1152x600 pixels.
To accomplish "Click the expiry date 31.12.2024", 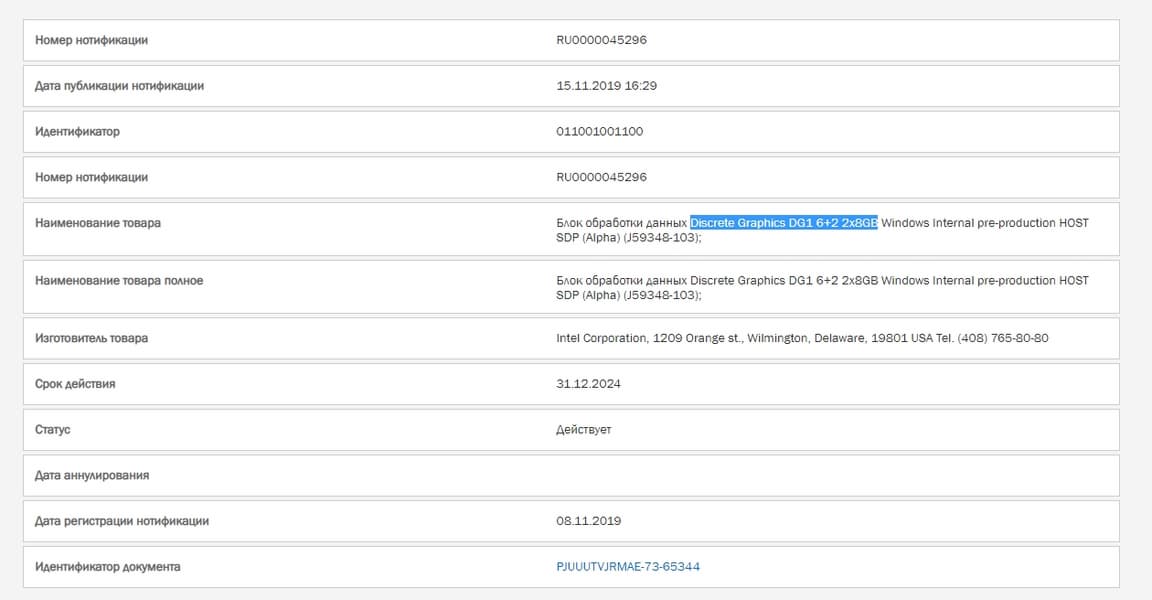I will tap(588, 384).
